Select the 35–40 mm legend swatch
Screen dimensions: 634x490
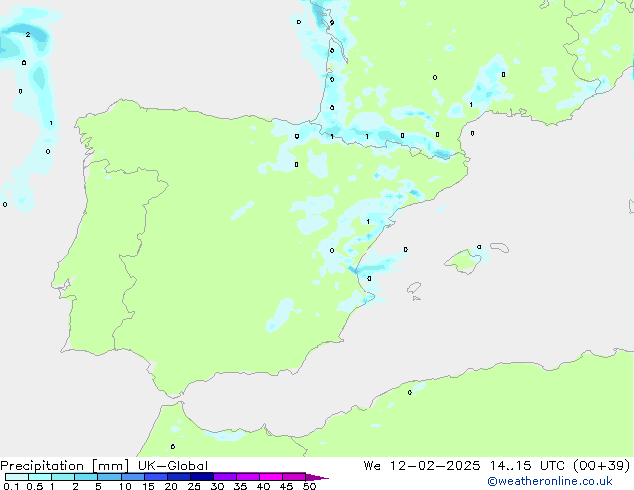pos(247,477)
